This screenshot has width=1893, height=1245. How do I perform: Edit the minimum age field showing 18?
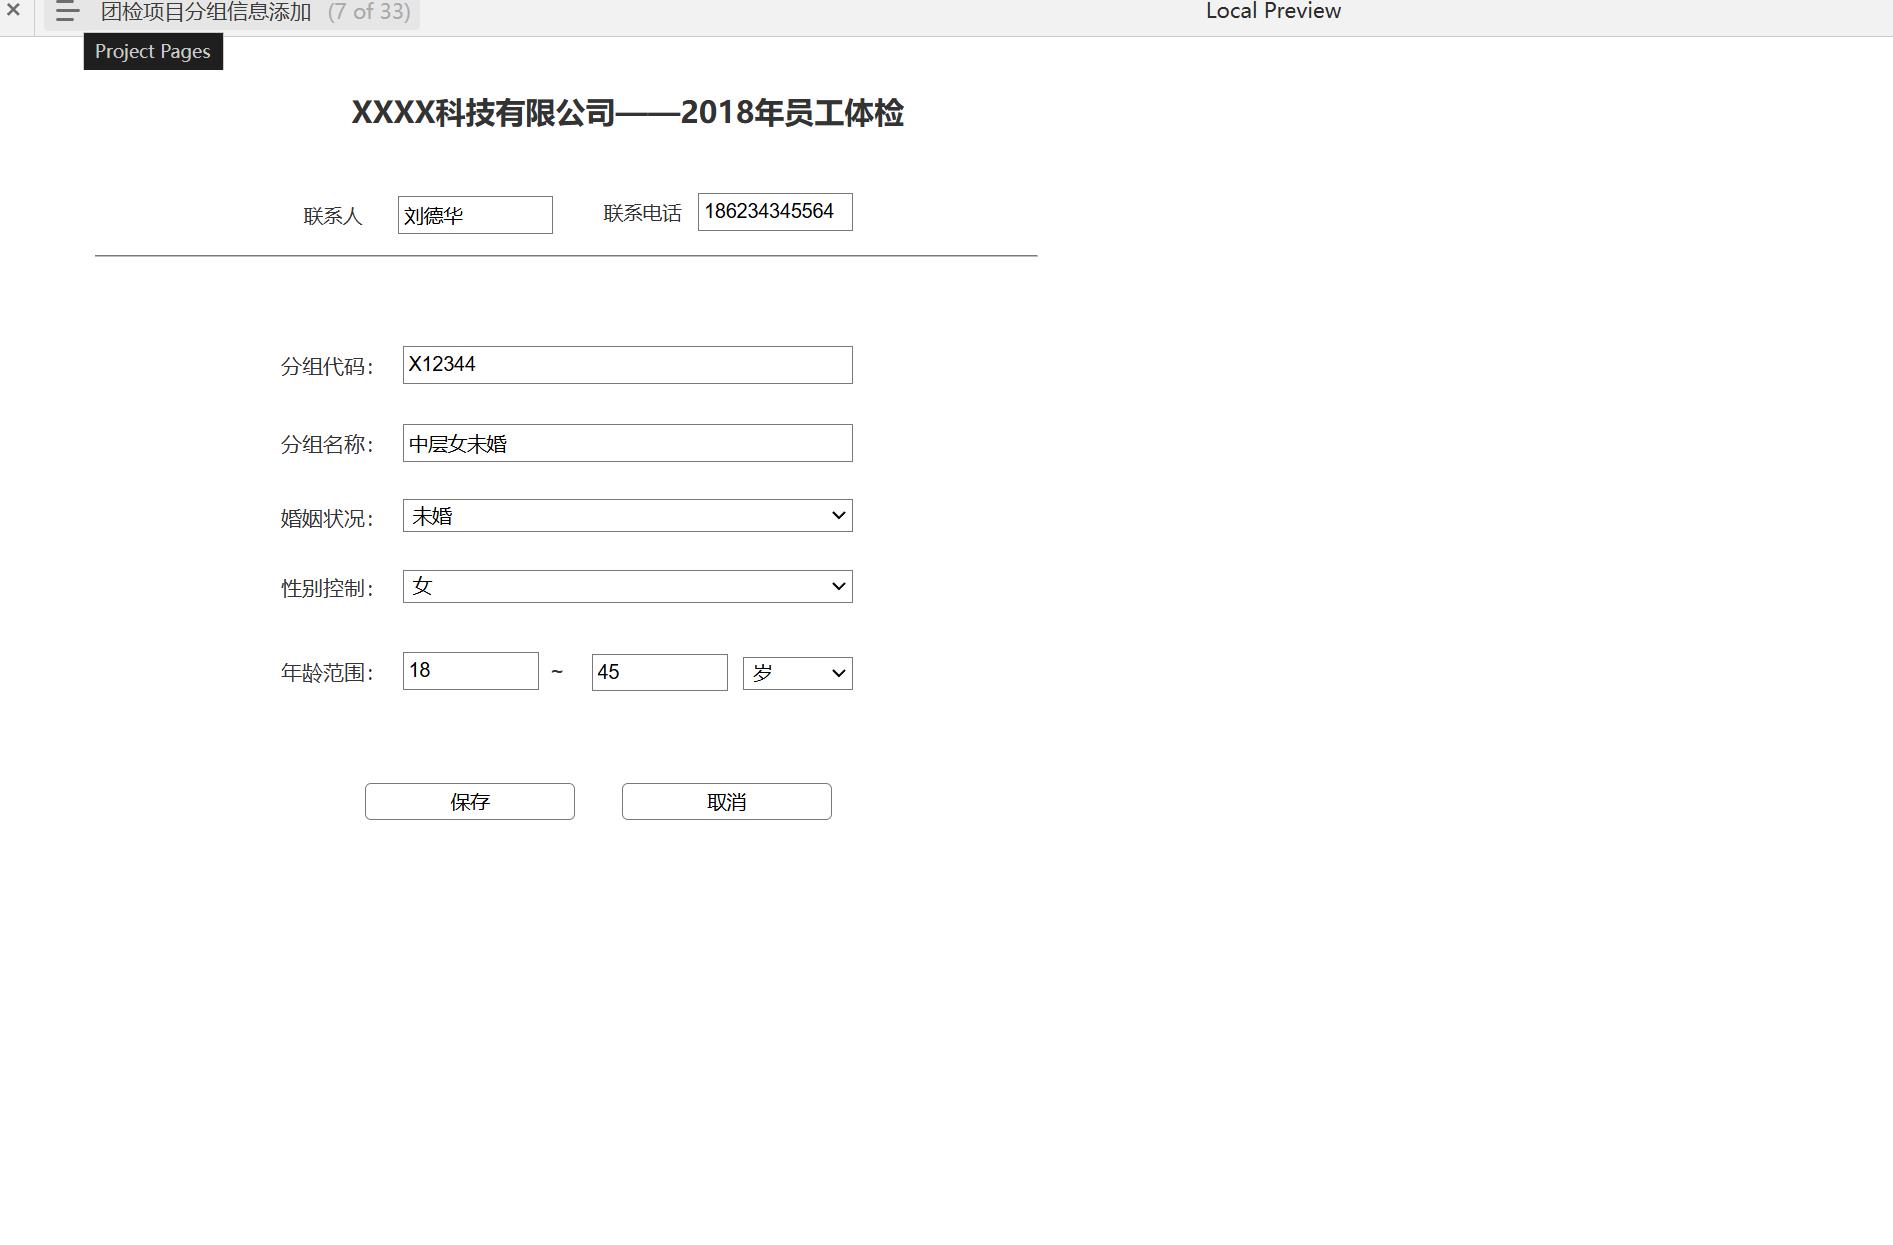[x=471, y=671]
